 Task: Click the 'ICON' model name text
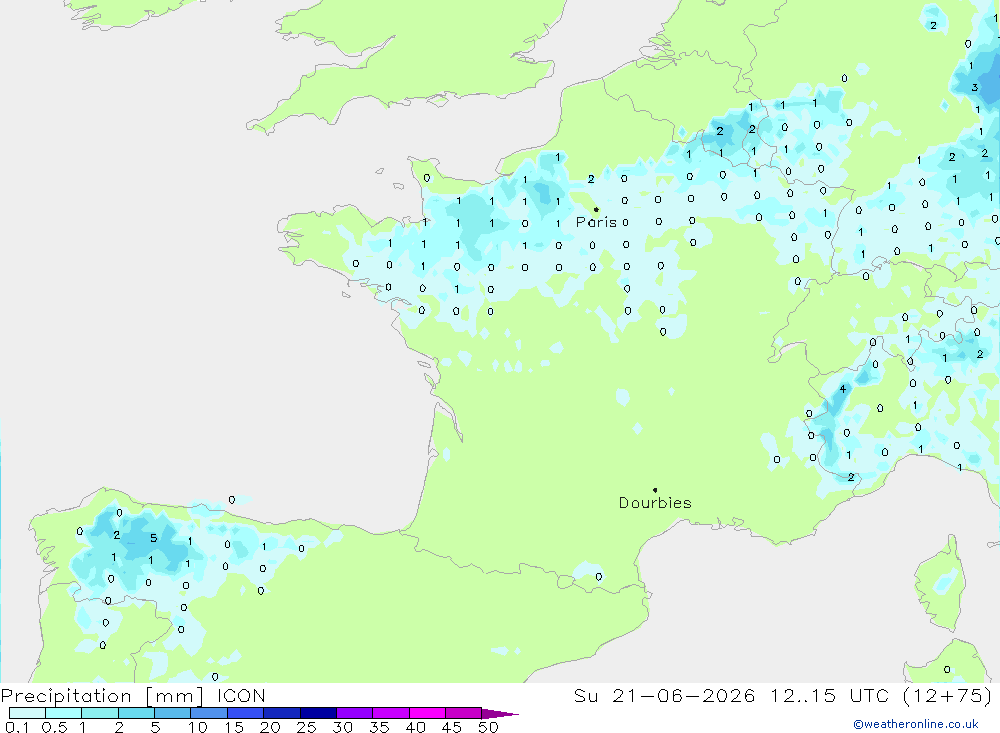click(x=241, y=695)
